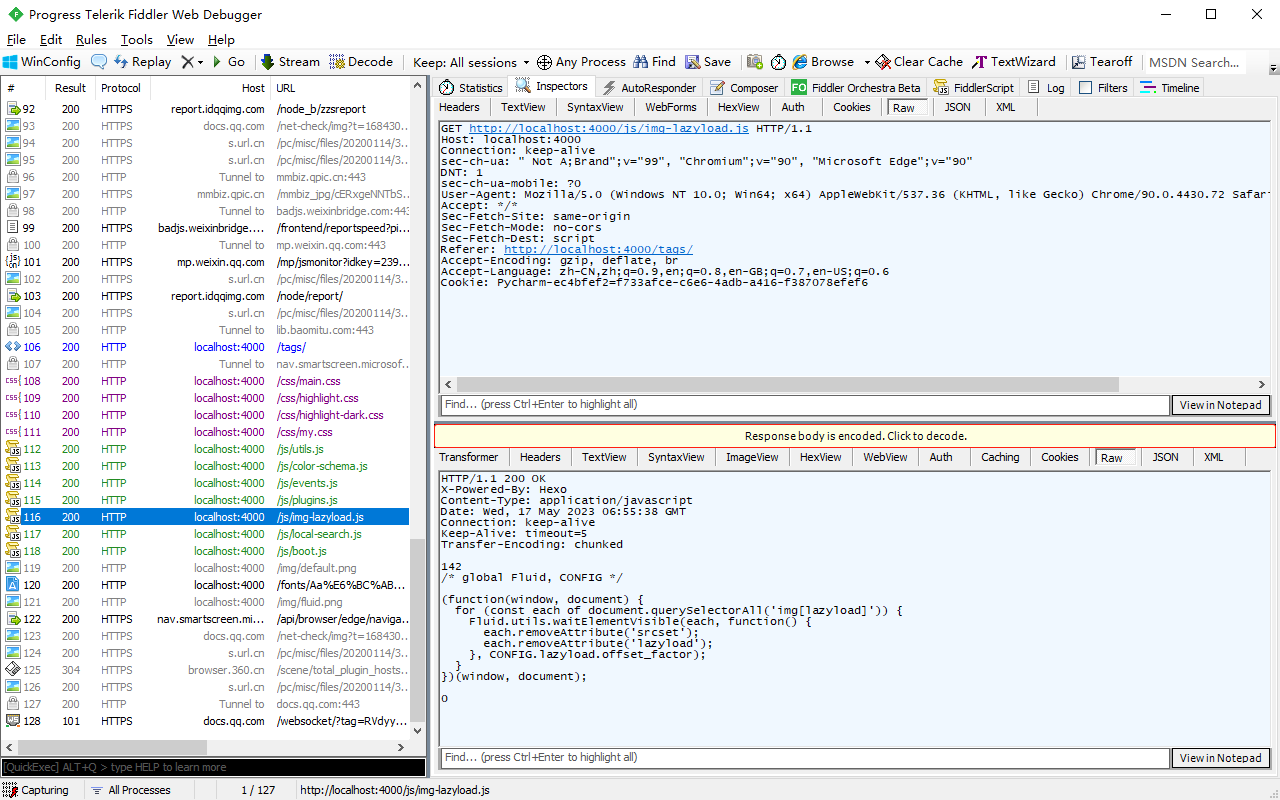Viewport: 1280px width, 800px height.
Task: Open the img-lazyload.js URL link
Action: pyautogui.click(x=608, y=129)
